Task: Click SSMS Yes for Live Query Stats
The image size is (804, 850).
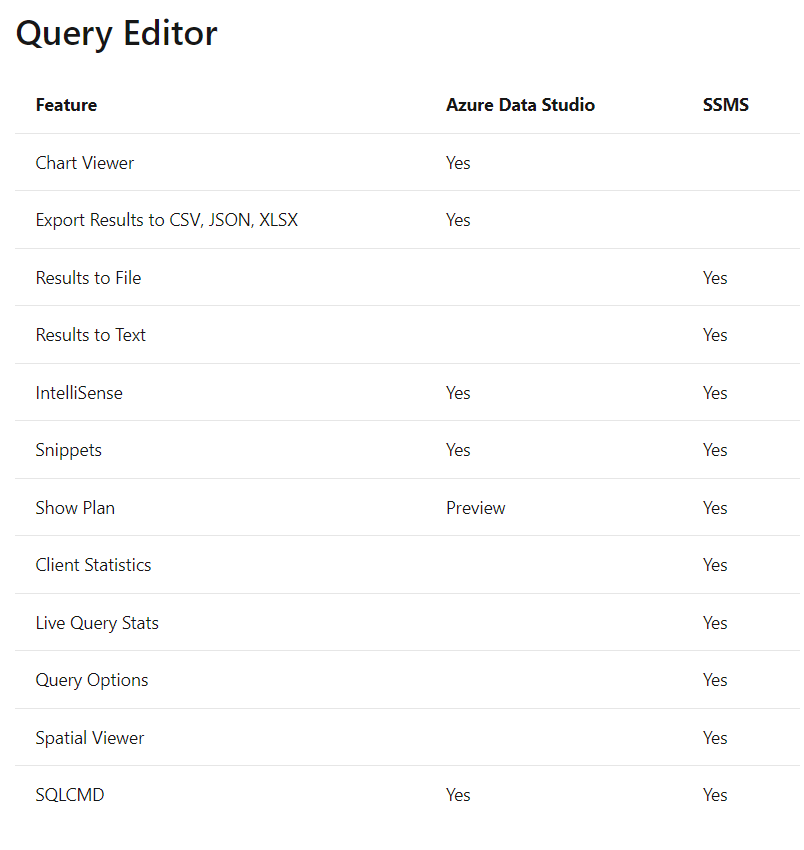Action: pos(715,623)
